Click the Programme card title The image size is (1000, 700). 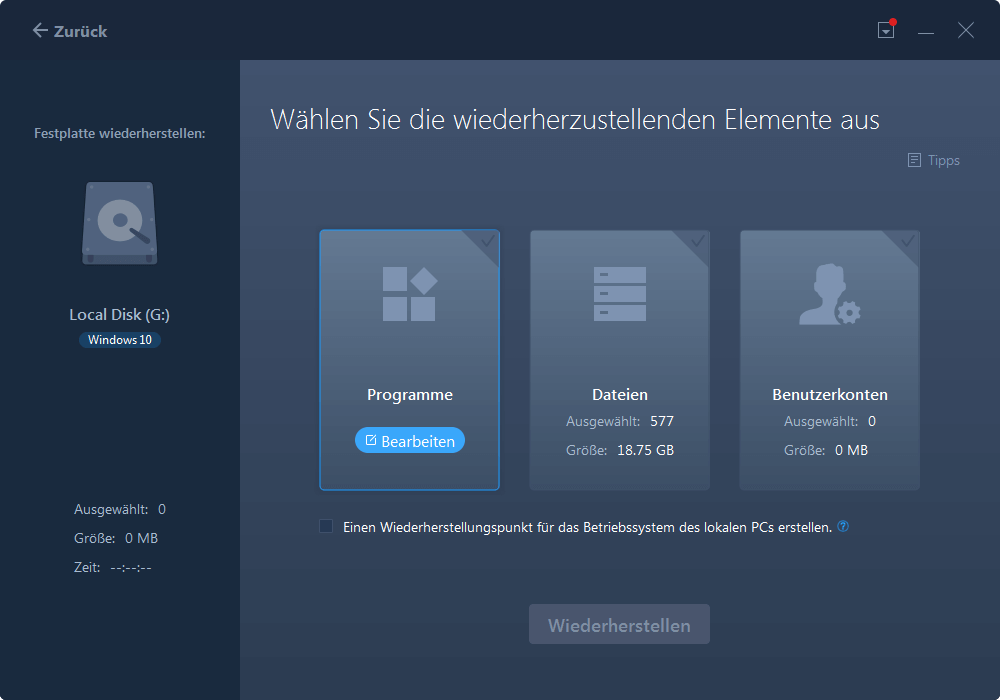409,395
